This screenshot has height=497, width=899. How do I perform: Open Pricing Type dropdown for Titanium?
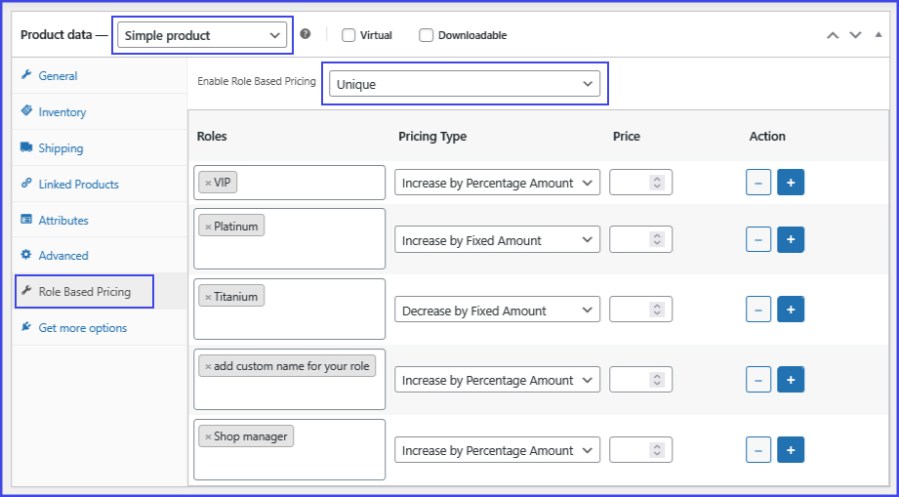497,310
